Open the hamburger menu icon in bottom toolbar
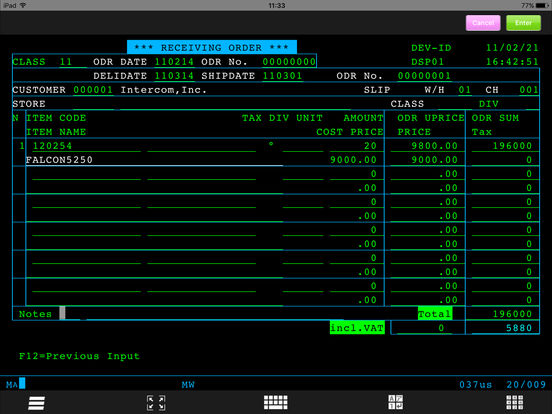Viewport: 552px width, 414px height. coord(36,403)
